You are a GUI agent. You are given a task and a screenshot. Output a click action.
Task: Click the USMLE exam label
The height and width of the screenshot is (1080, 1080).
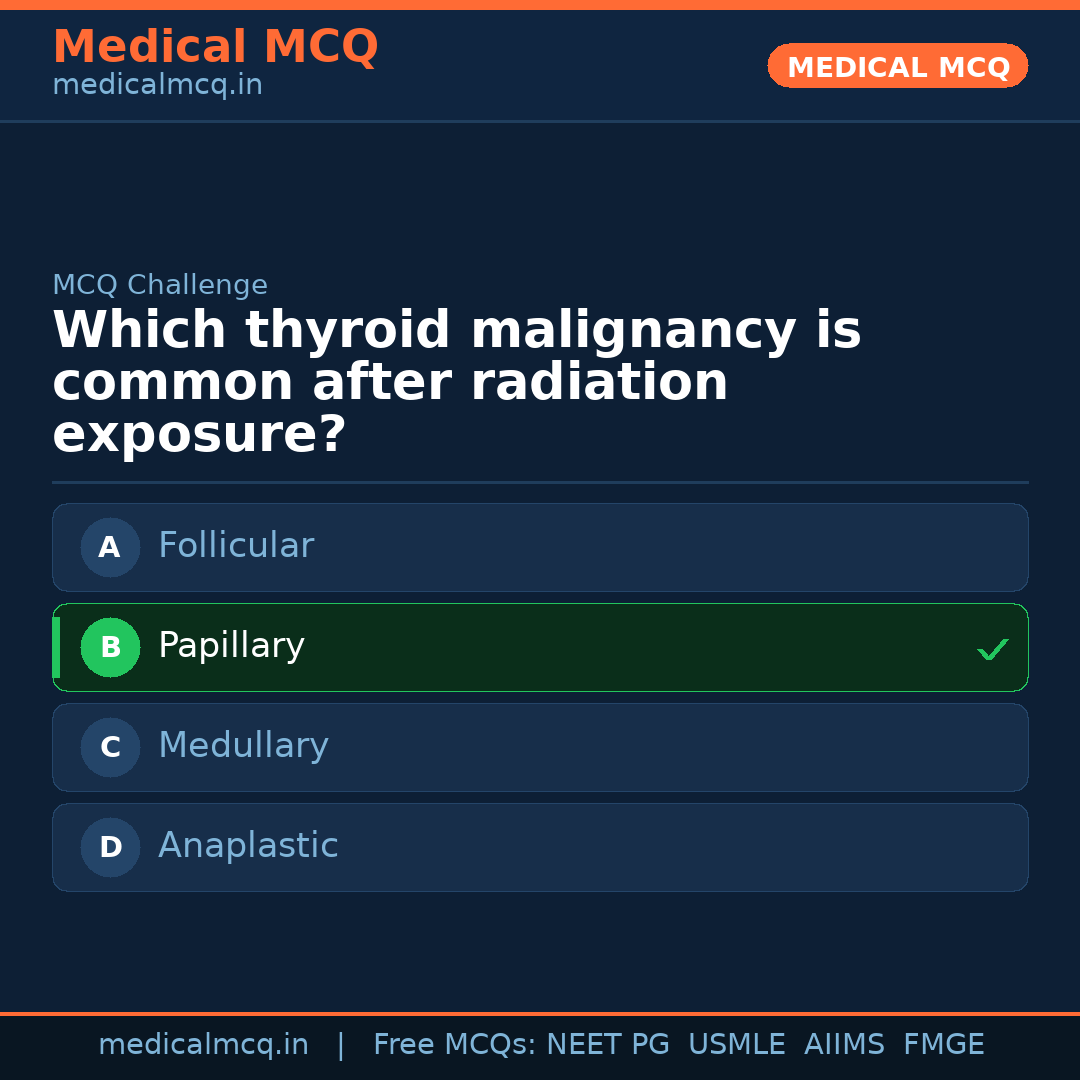tap(736, 1045)
